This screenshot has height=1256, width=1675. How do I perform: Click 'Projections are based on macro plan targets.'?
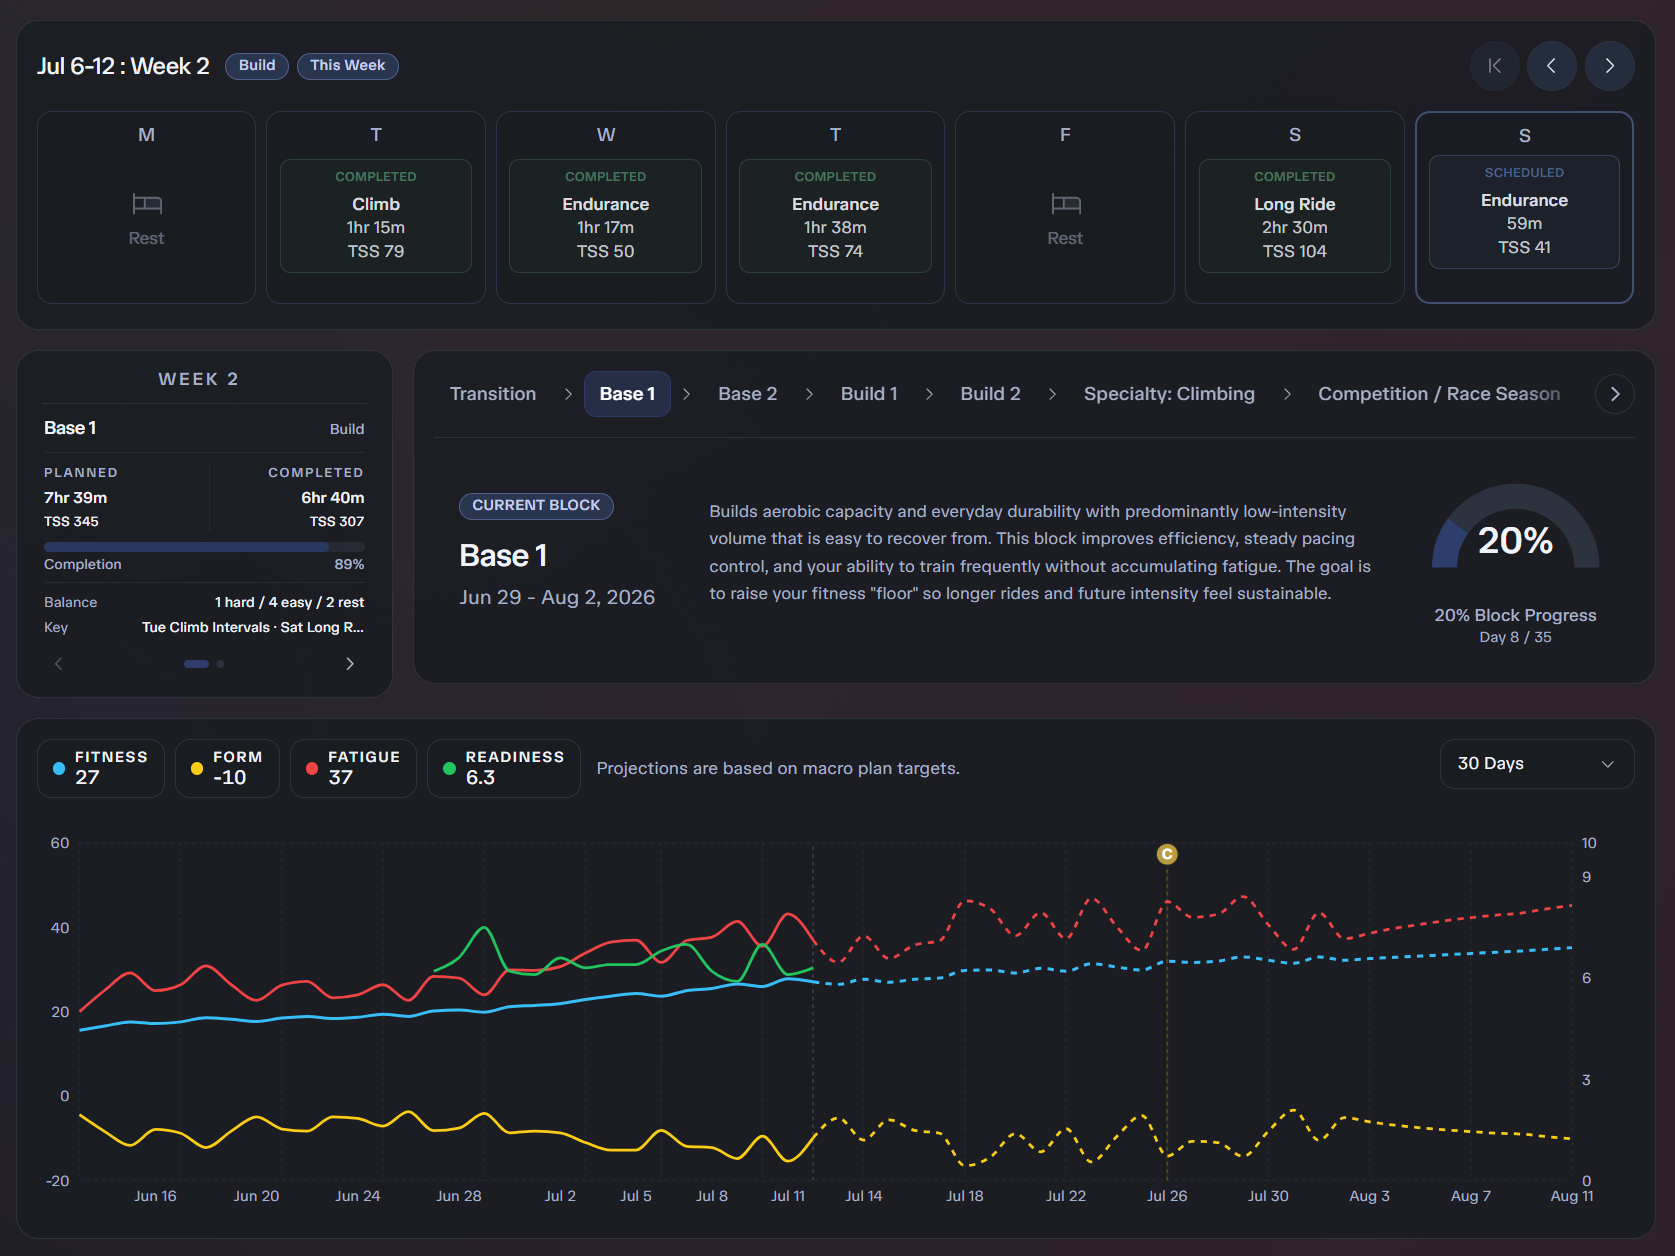(778, 769)
